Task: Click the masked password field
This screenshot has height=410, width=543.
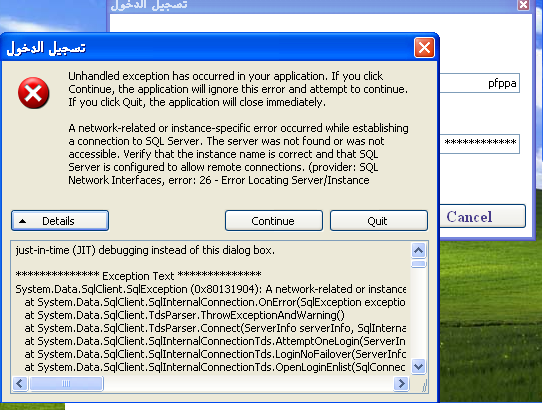Action: (x=480, y=144)
